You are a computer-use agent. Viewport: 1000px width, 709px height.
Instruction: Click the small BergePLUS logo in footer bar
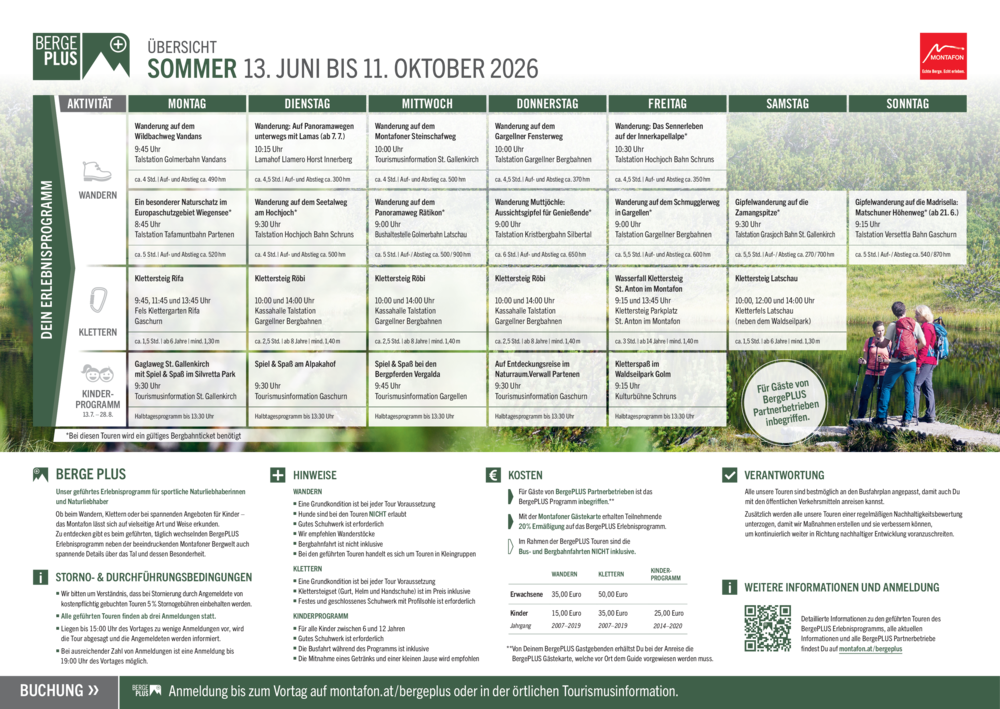tap(147, 691)
